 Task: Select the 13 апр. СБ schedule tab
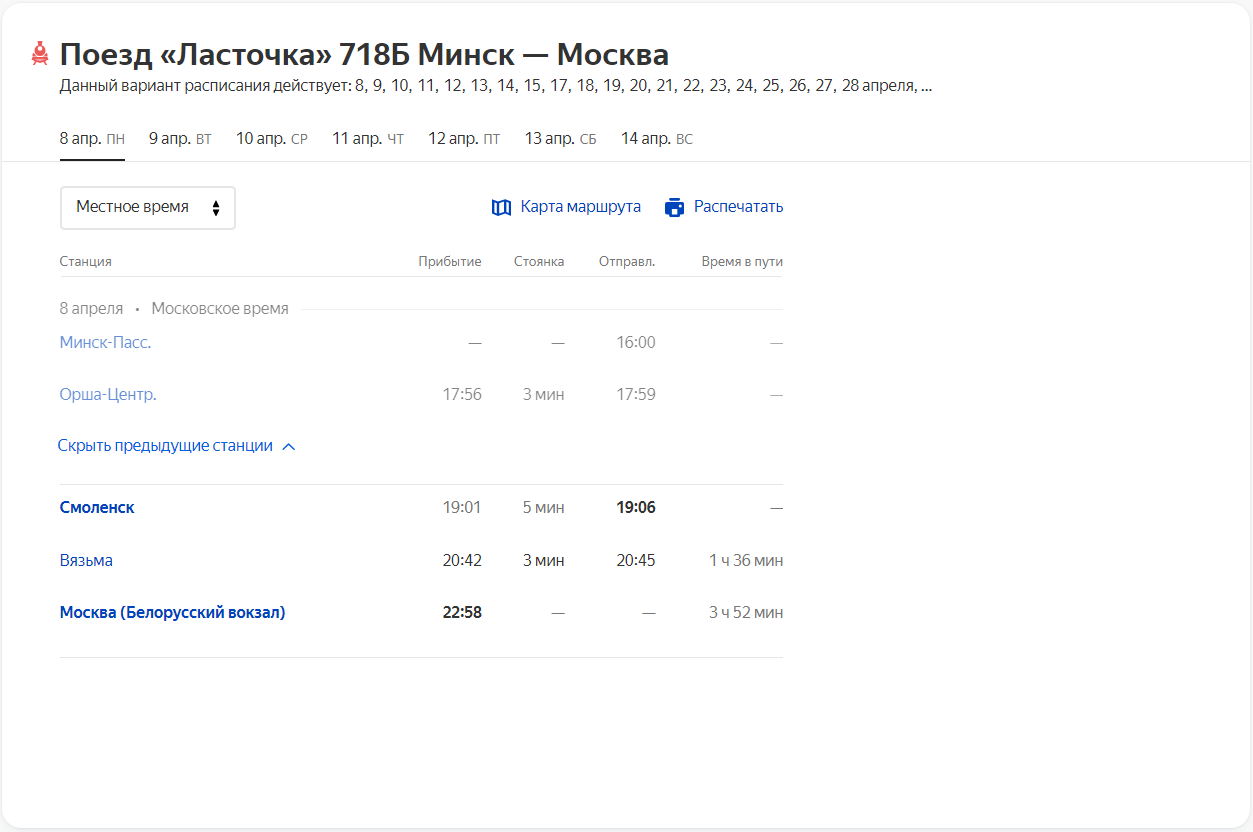tap(560, 138)
